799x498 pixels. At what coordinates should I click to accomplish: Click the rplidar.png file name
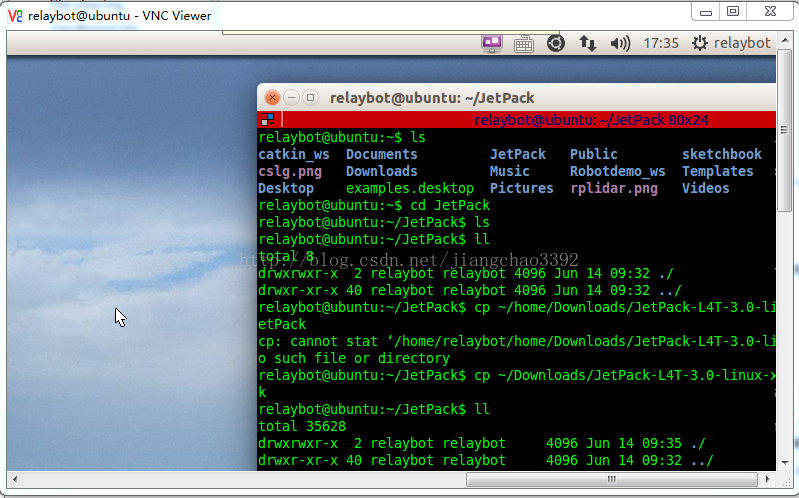click(x=614, y=189)
